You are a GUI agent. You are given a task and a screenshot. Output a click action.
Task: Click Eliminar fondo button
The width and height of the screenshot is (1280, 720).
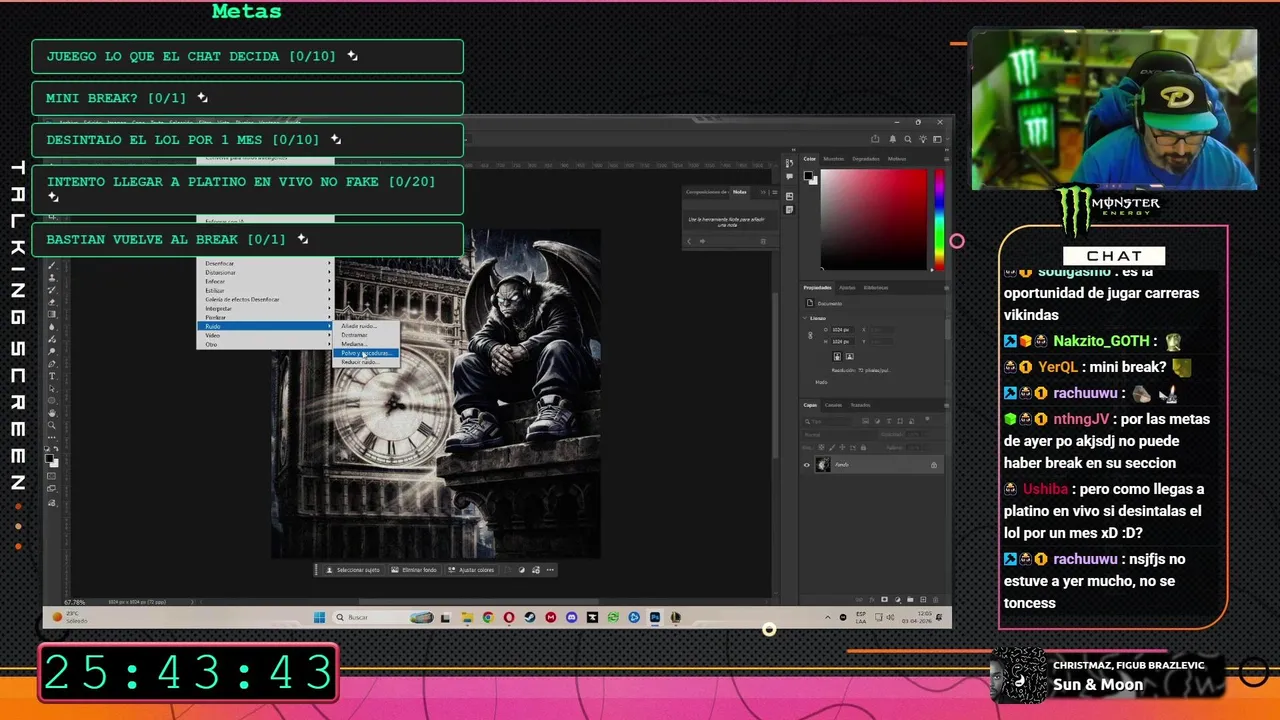[x=414, y=570]
